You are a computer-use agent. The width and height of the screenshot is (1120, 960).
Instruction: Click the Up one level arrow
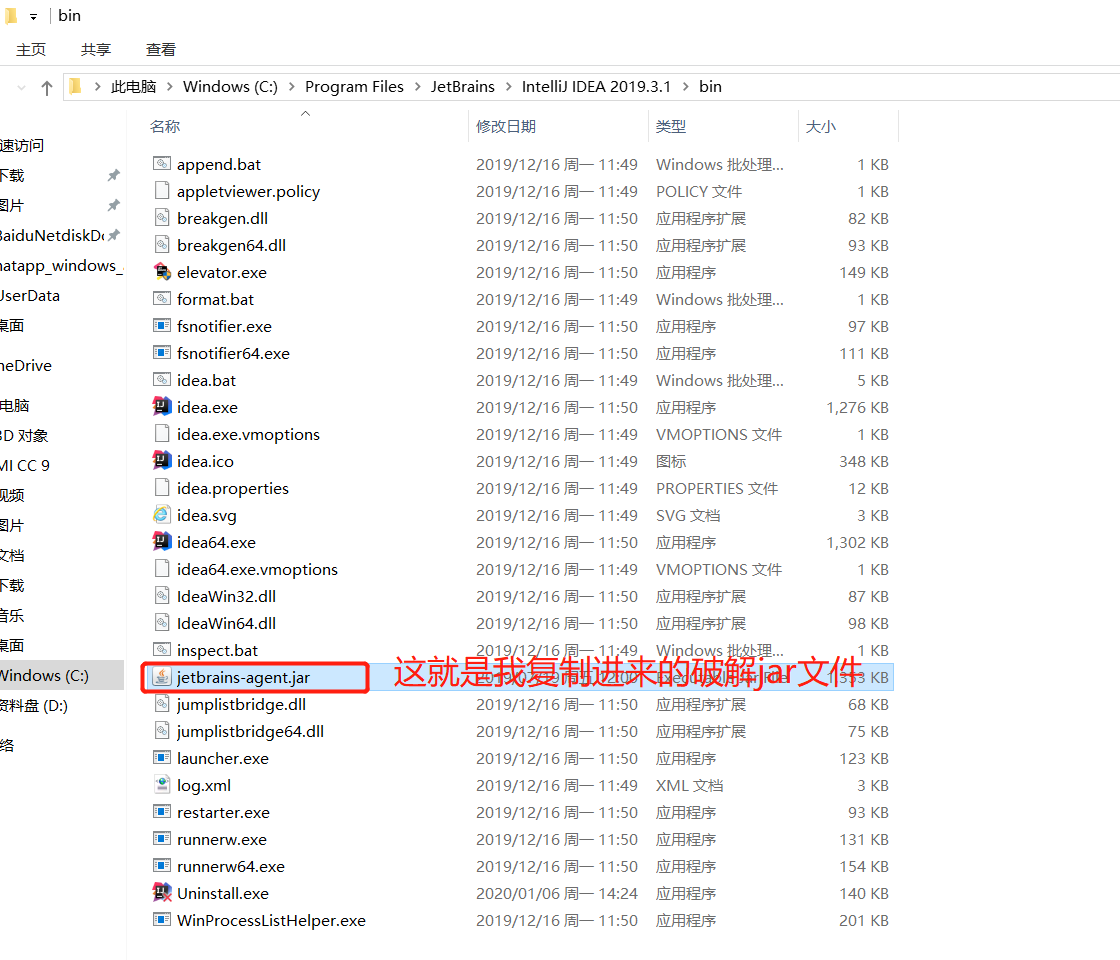46,88
